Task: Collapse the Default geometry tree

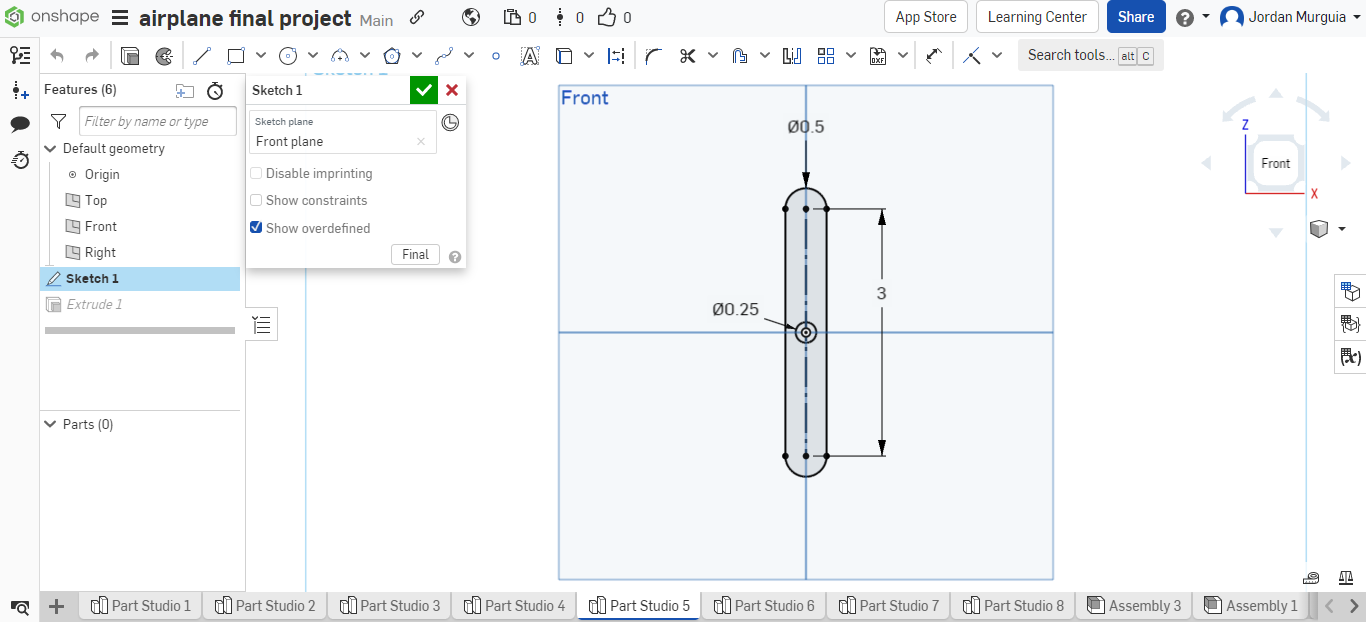Action: [x=50, y=148]
